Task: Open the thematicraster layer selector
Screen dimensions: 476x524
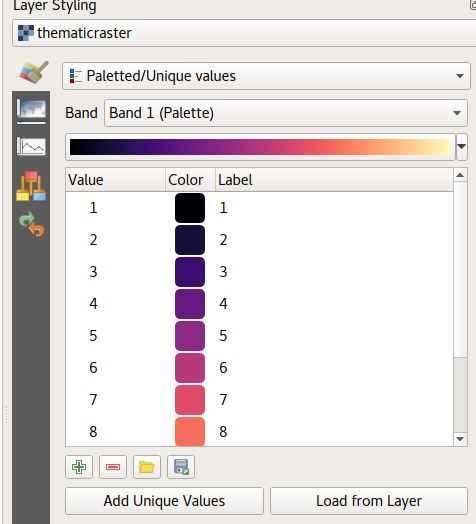Action: pyautogui.click(x=244, y=33)
